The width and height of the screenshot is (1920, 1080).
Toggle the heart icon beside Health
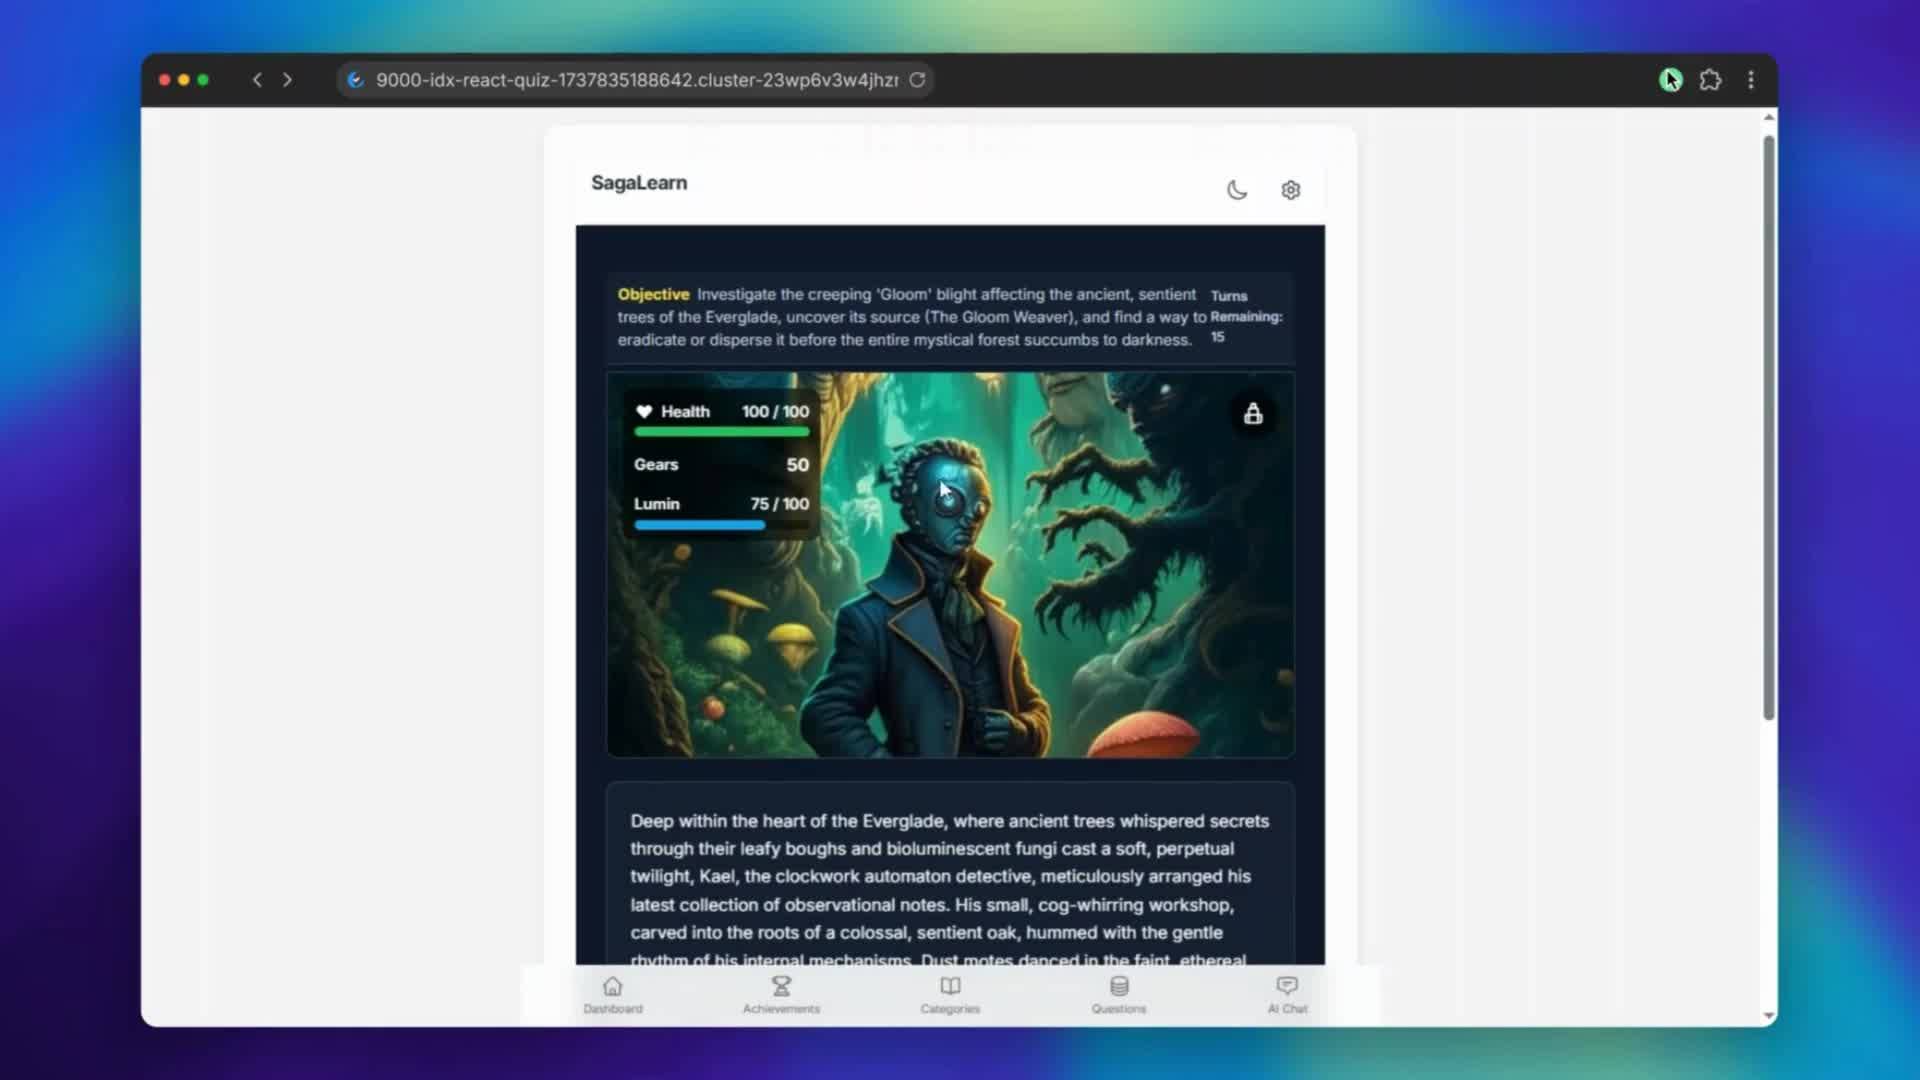pyautogui.click(x=643, y=411)
